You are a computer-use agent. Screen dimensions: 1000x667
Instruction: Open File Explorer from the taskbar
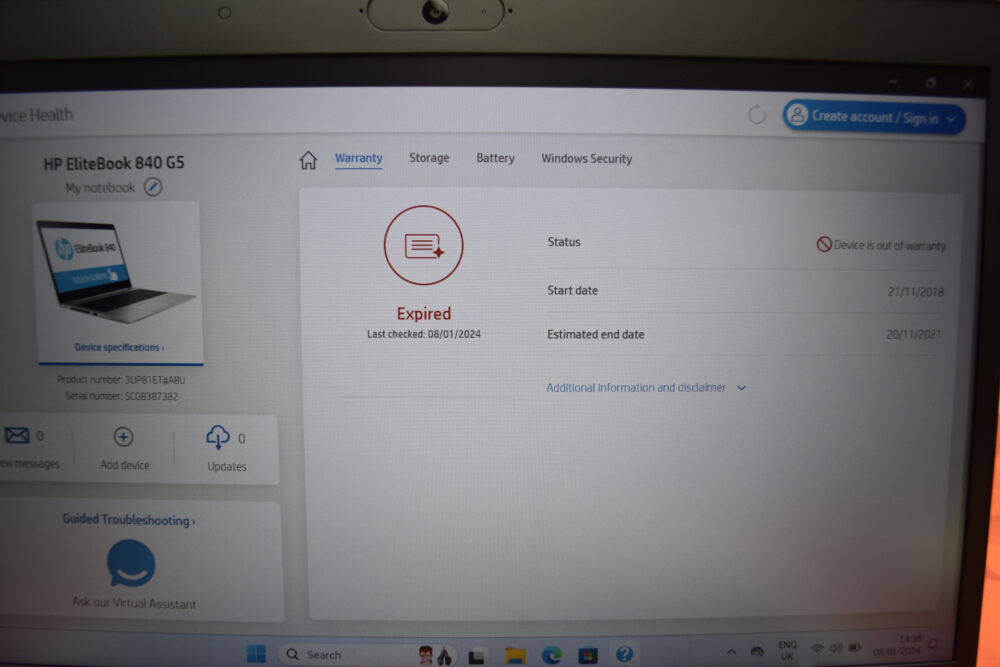(515, 656)
